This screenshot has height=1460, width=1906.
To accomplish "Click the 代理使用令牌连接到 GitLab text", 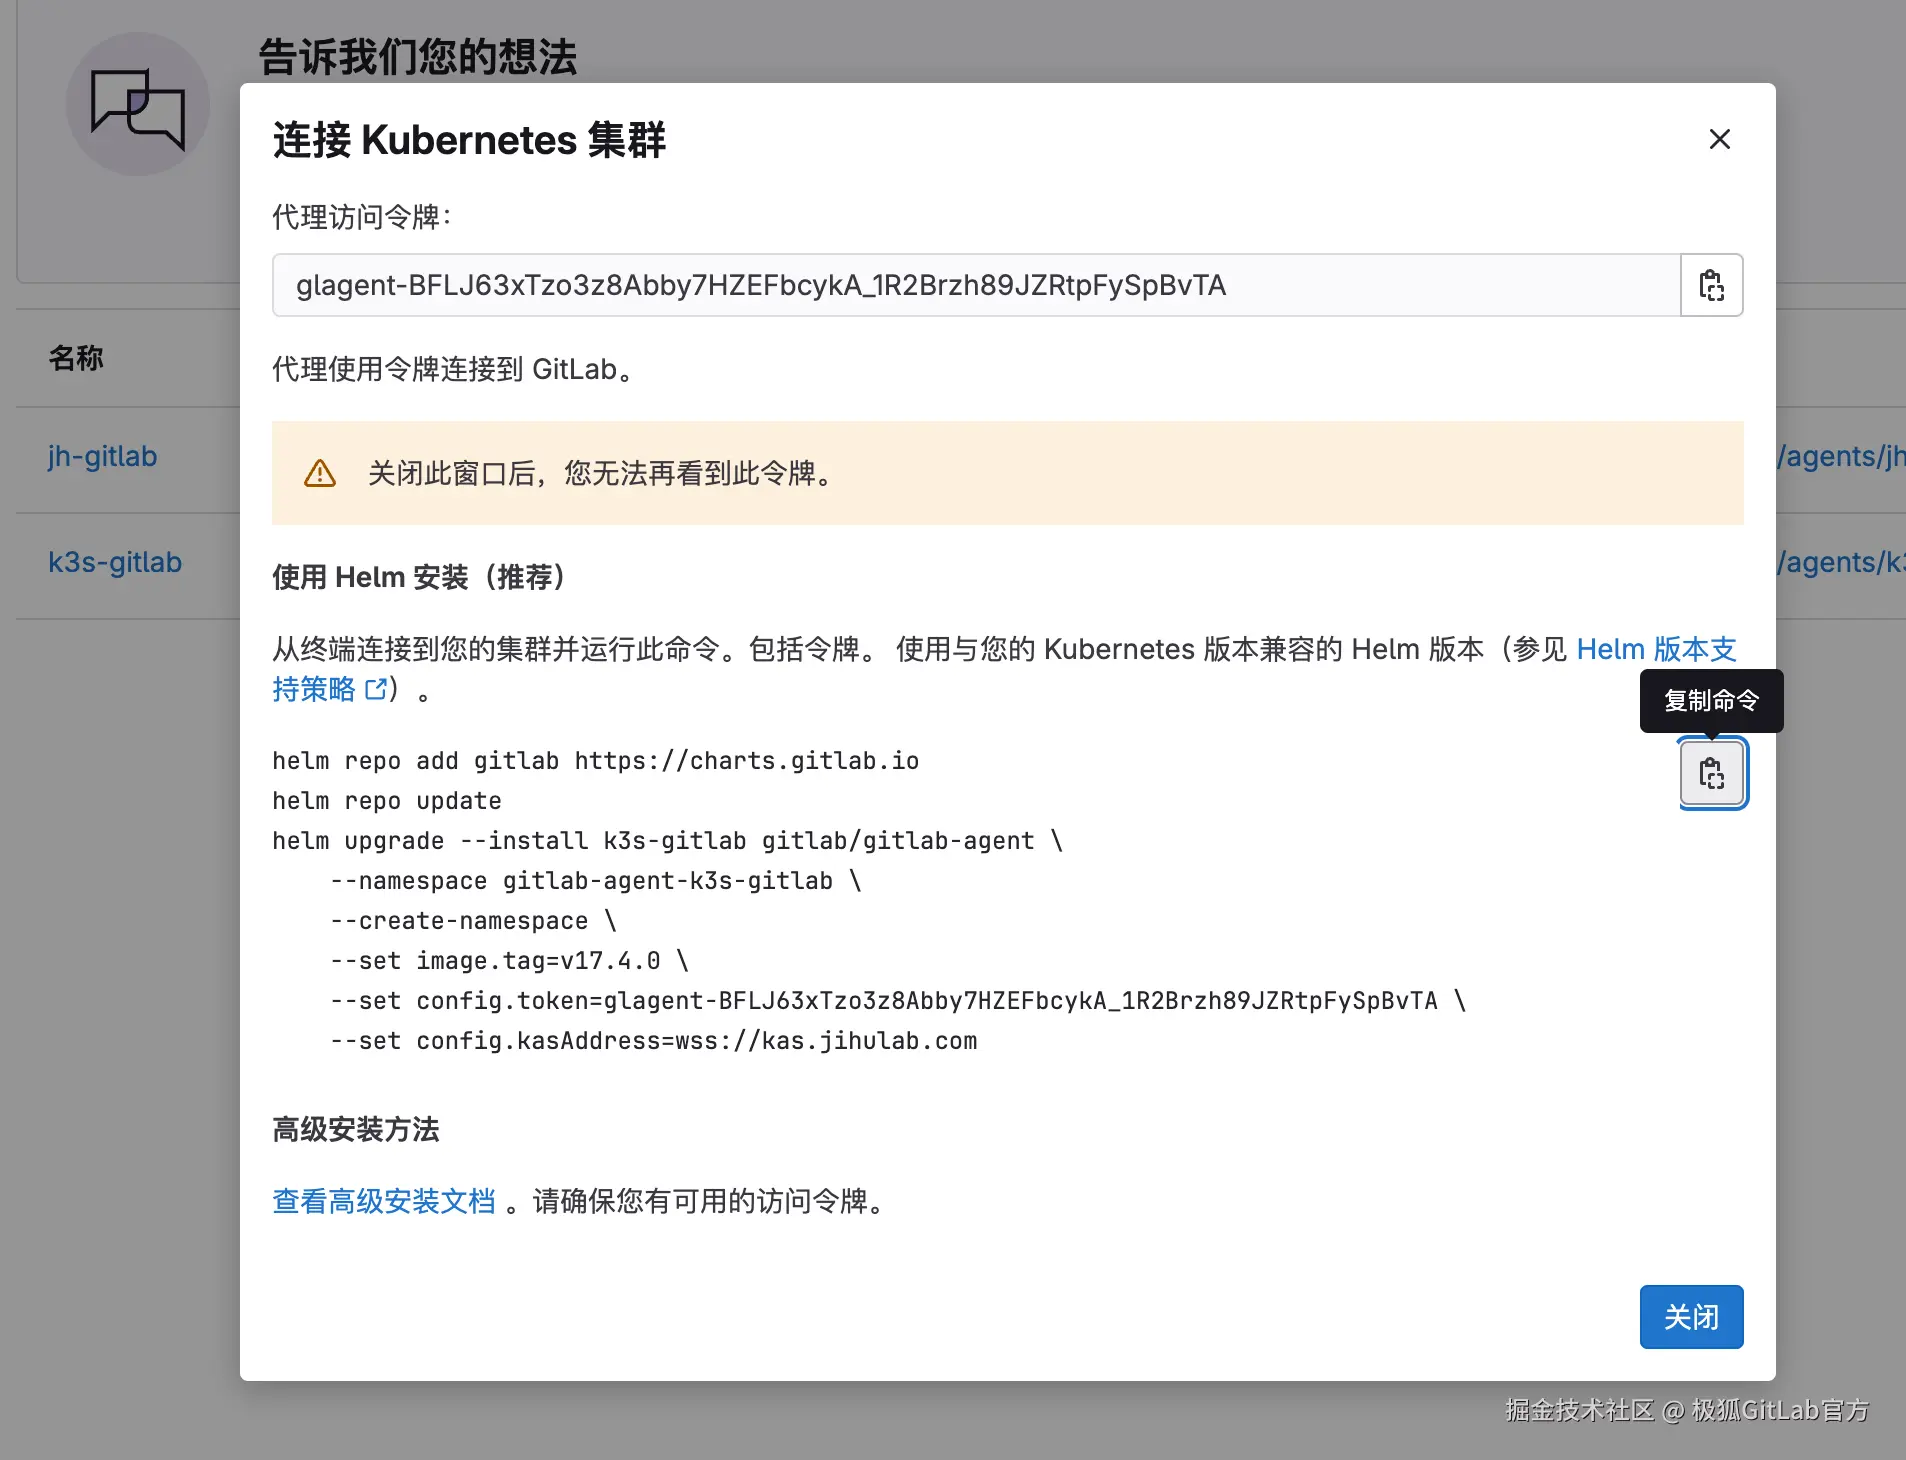I will 454,369.
